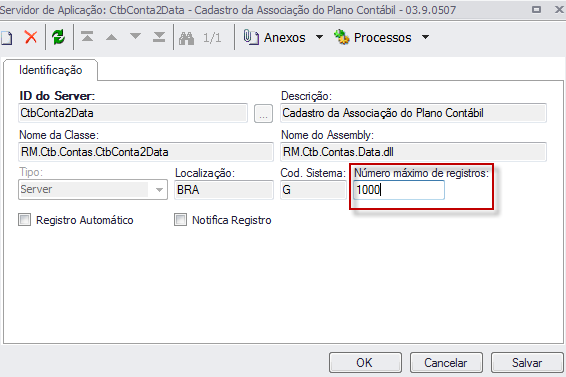Go to previous record arrow
Viewport: 566px width, 377px height.
pyautogui.click(x=111, y=36)
